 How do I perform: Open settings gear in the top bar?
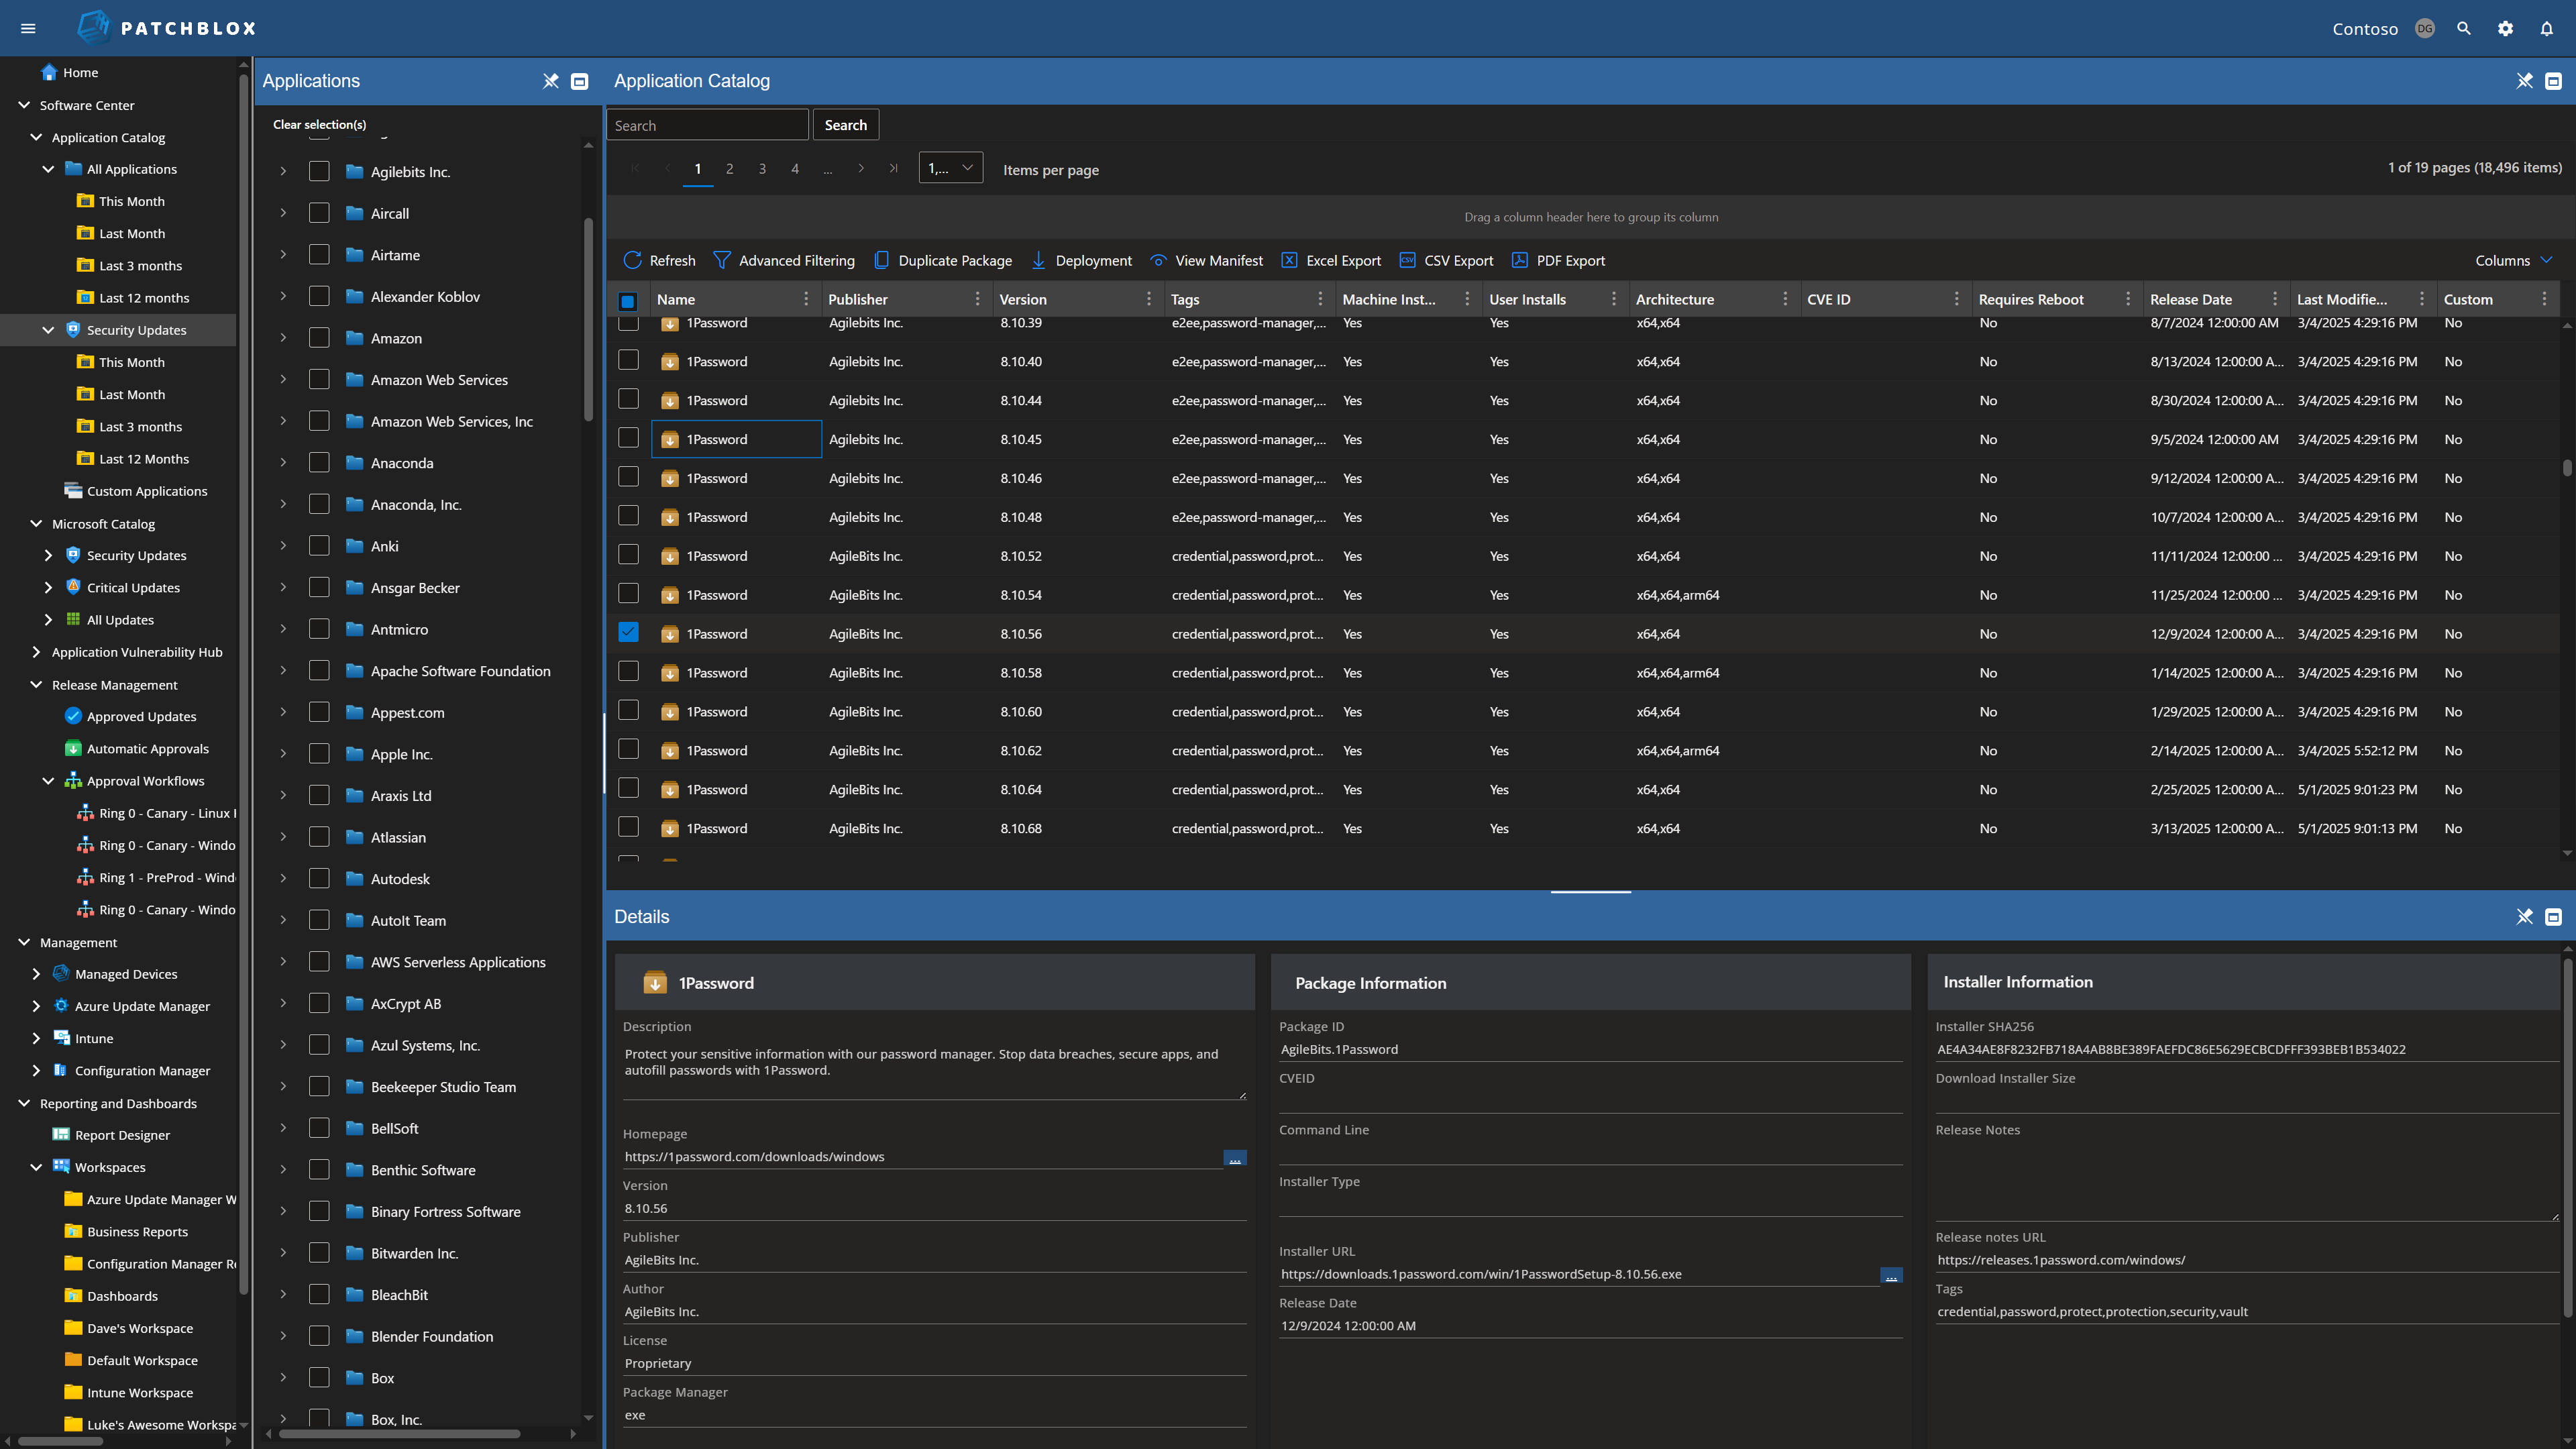(2505, 28)
